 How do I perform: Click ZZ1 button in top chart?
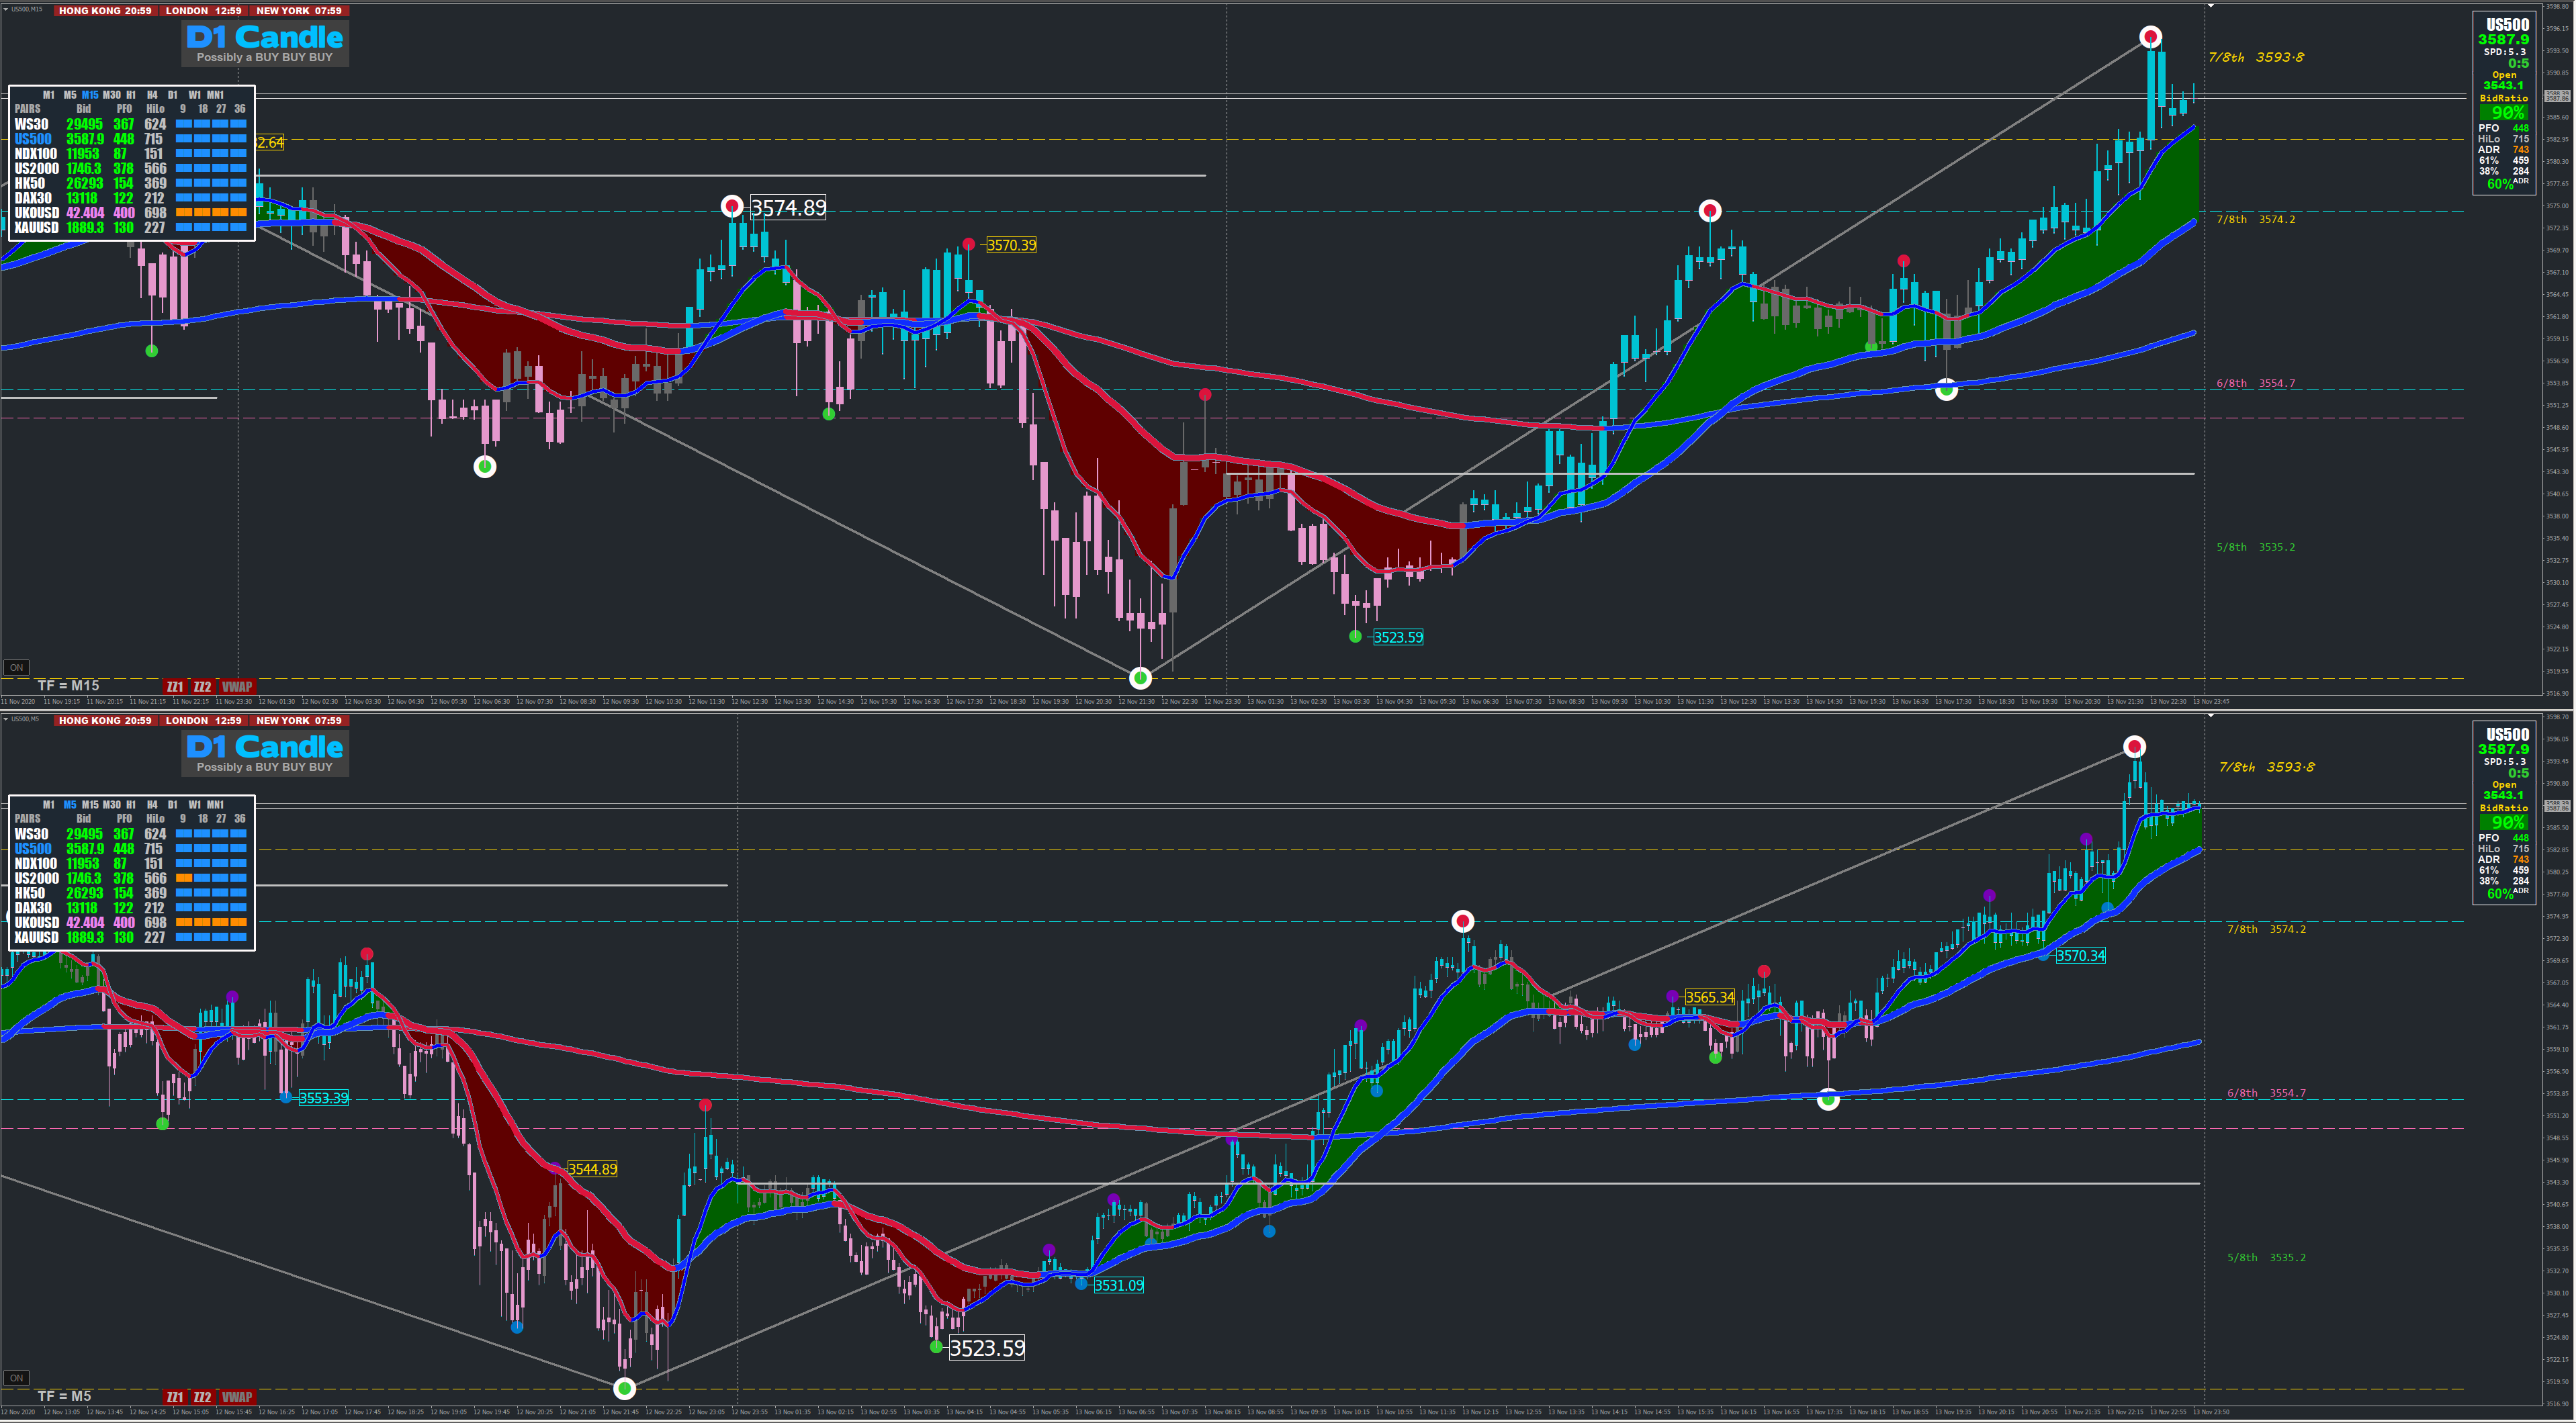(175, 687)
